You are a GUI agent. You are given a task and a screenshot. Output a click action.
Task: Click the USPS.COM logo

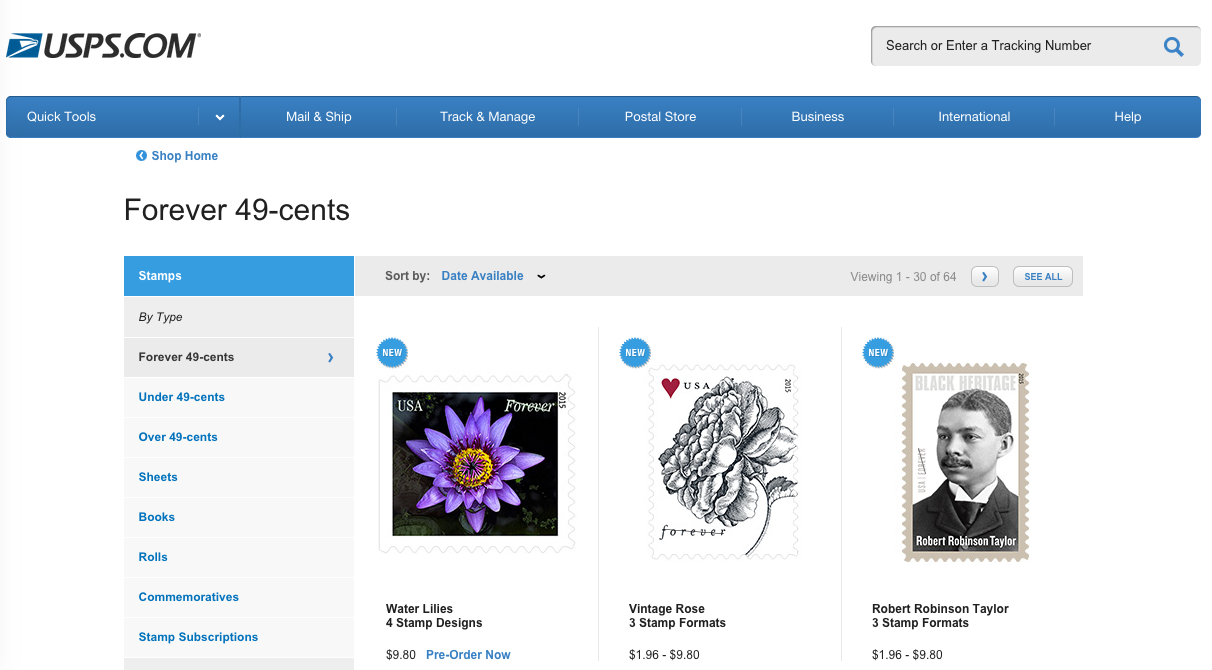click(x=104, y=45)
